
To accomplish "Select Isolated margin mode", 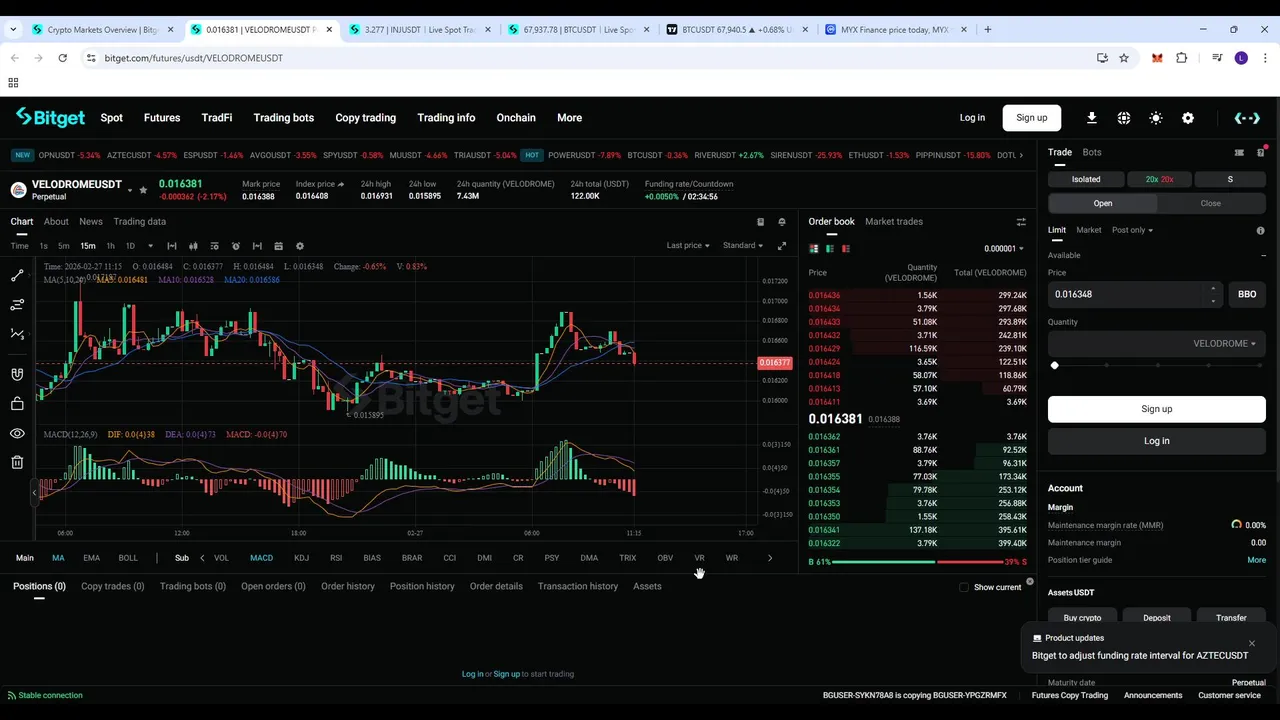I will (1086, 179).
